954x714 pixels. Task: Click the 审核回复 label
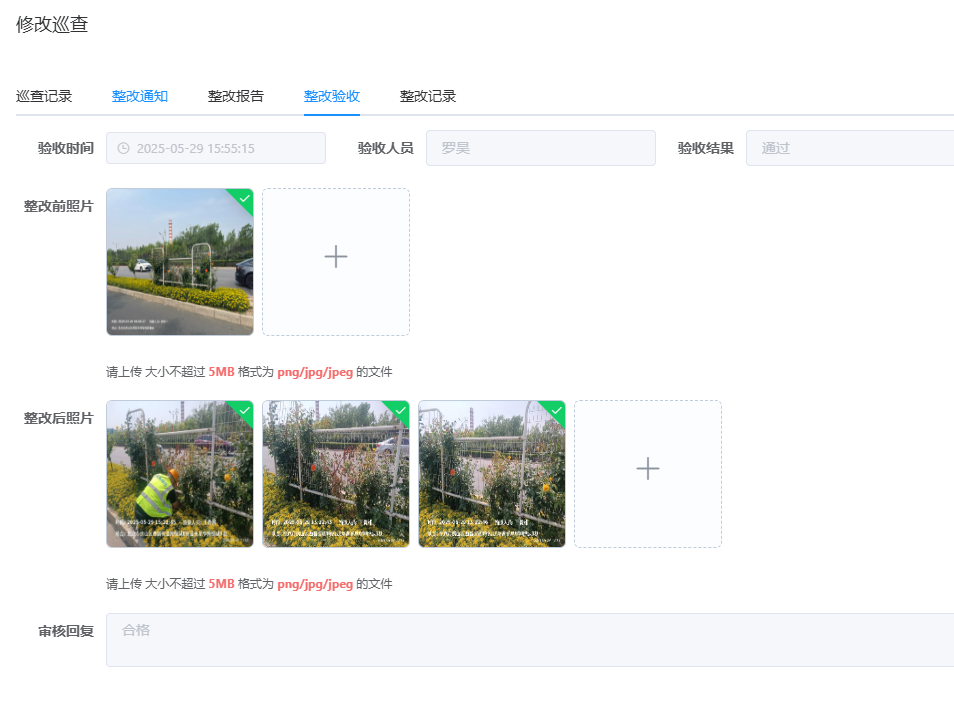[66, 631]
